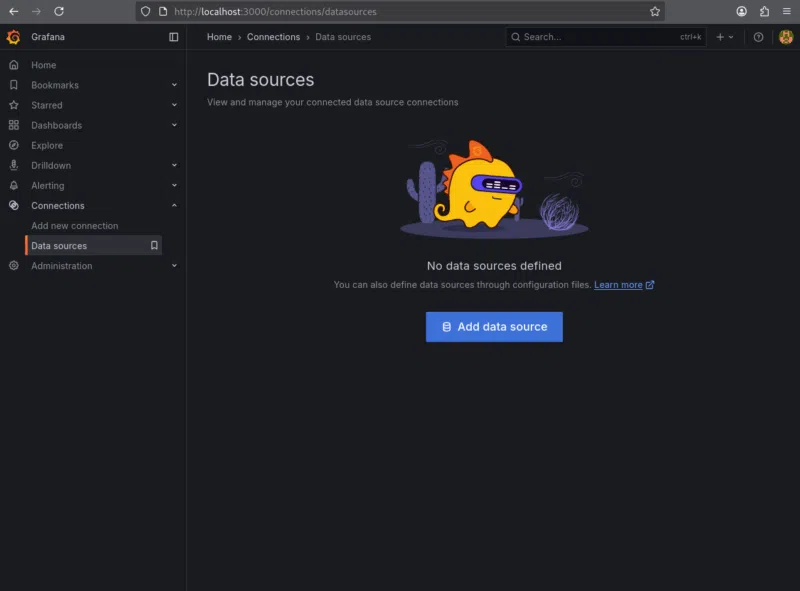Open Bookmarks menu item
This screenshot has width=800, height=591.
pos(55,85)
